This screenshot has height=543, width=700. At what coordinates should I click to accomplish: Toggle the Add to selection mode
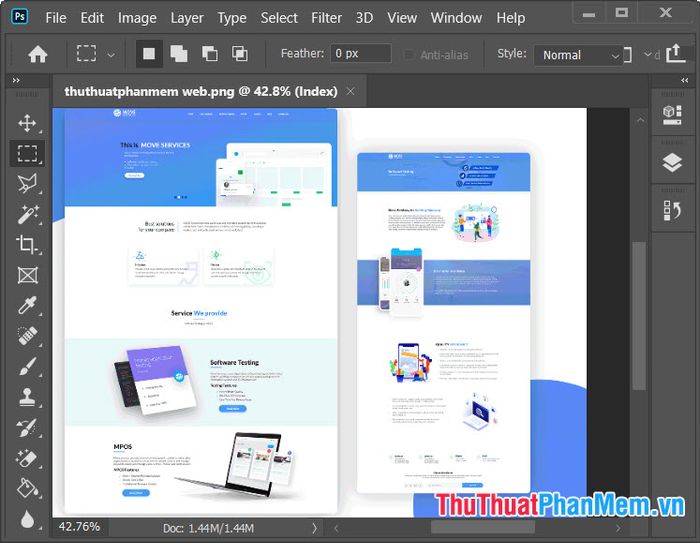179,54
